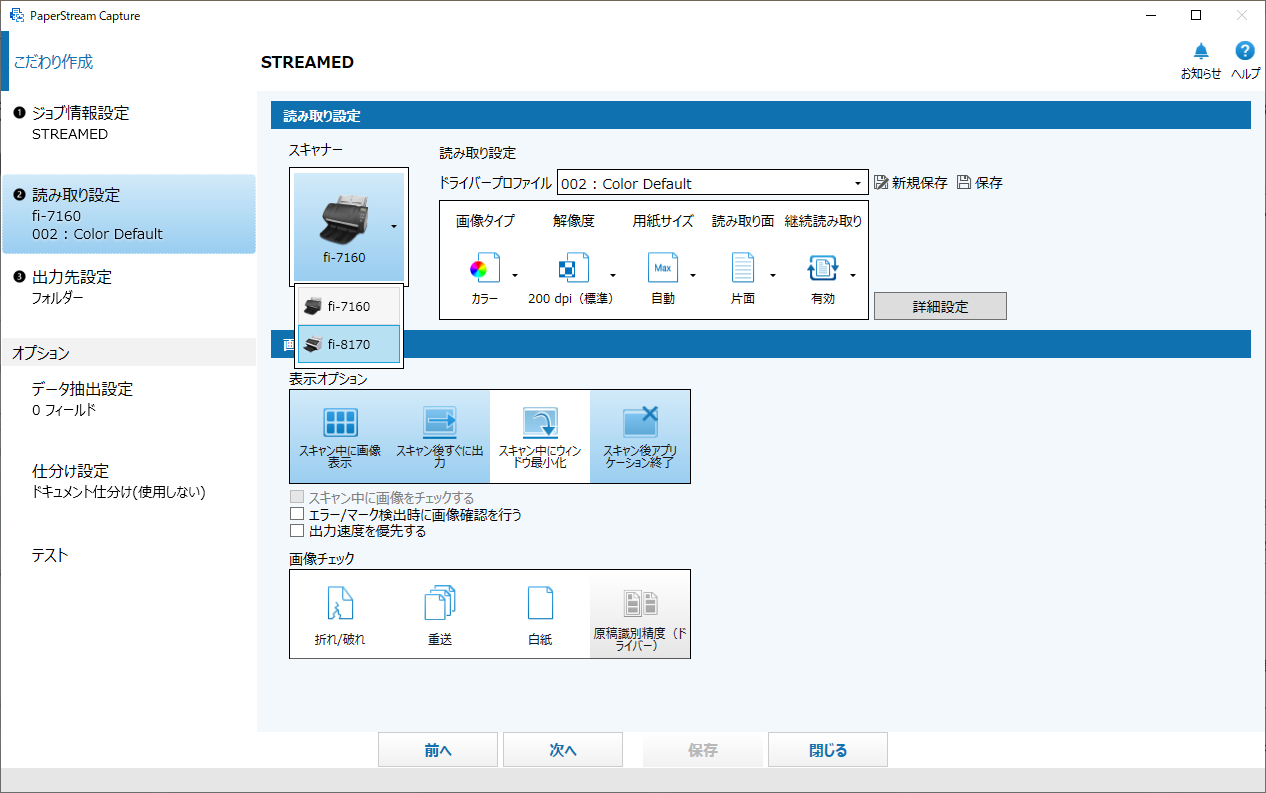Click the 表示オプション label
This screenshot has width=1266, height=793.
328,379
